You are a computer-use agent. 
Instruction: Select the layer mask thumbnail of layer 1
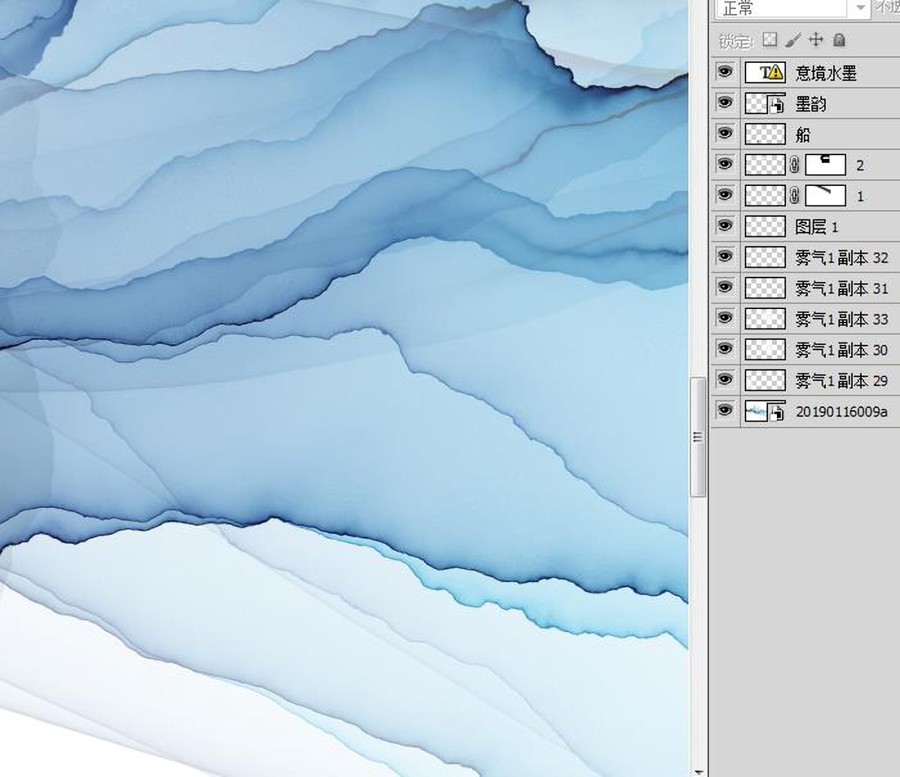pyautogui.click(x=825, y=196)
